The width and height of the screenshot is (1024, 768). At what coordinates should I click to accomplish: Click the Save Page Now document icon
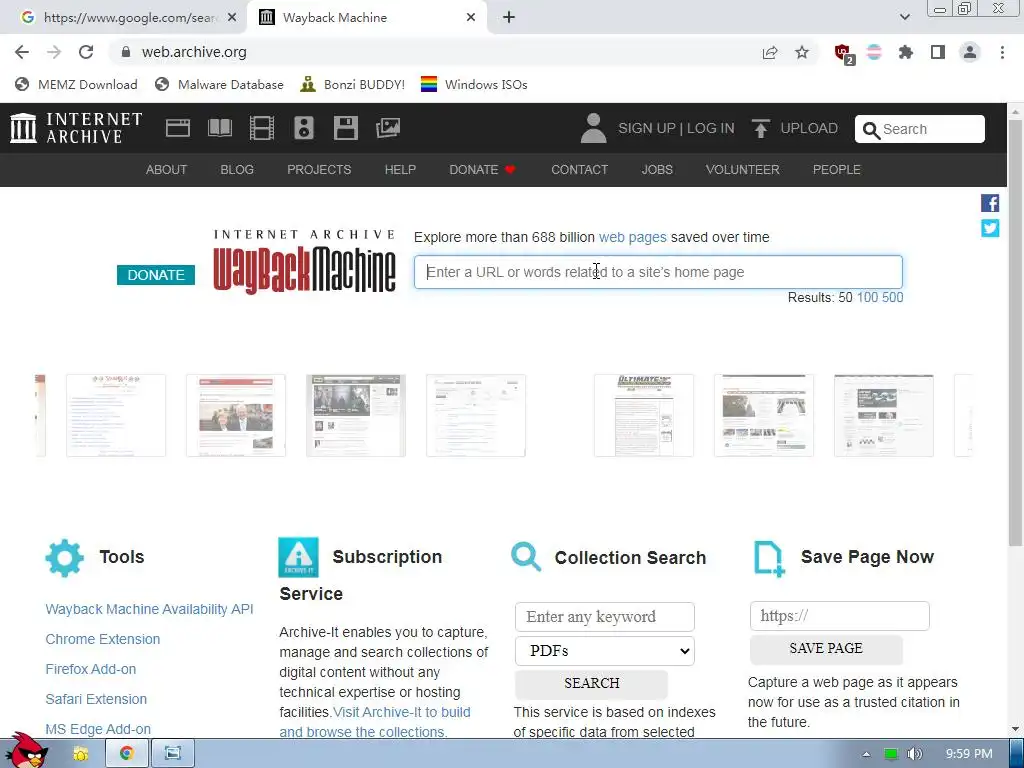pyautogui.click(x=769, y=559)
